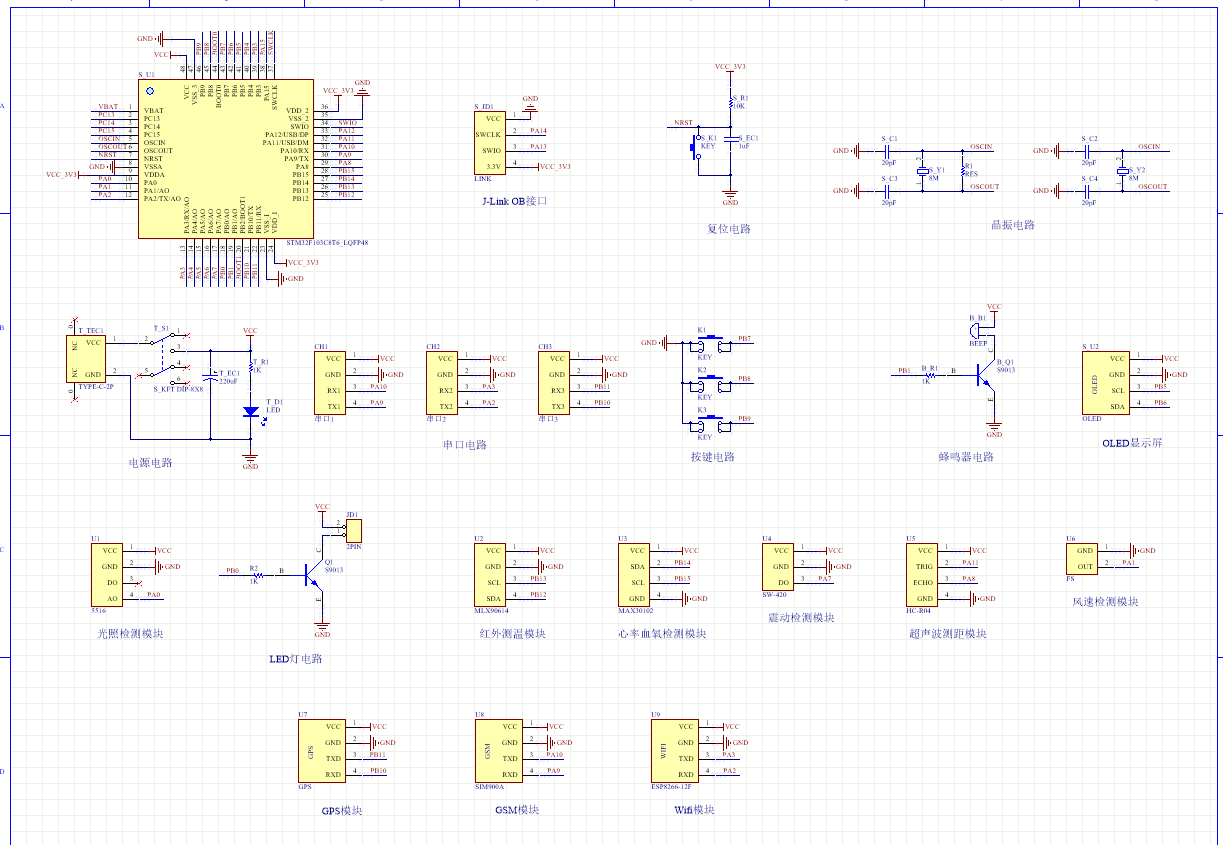Viewport: 1223px width, 845px height.
Task: Select the T_S1 DIP switch symbol
Action: pos(167,359)
